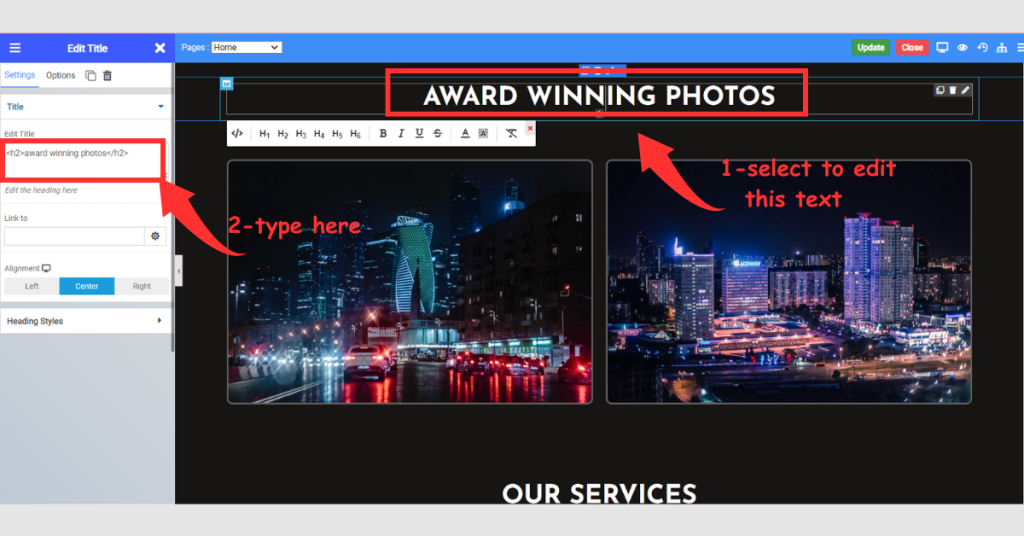Apply H3 heading format
The image size is (1024, 536).
(301, 134)
